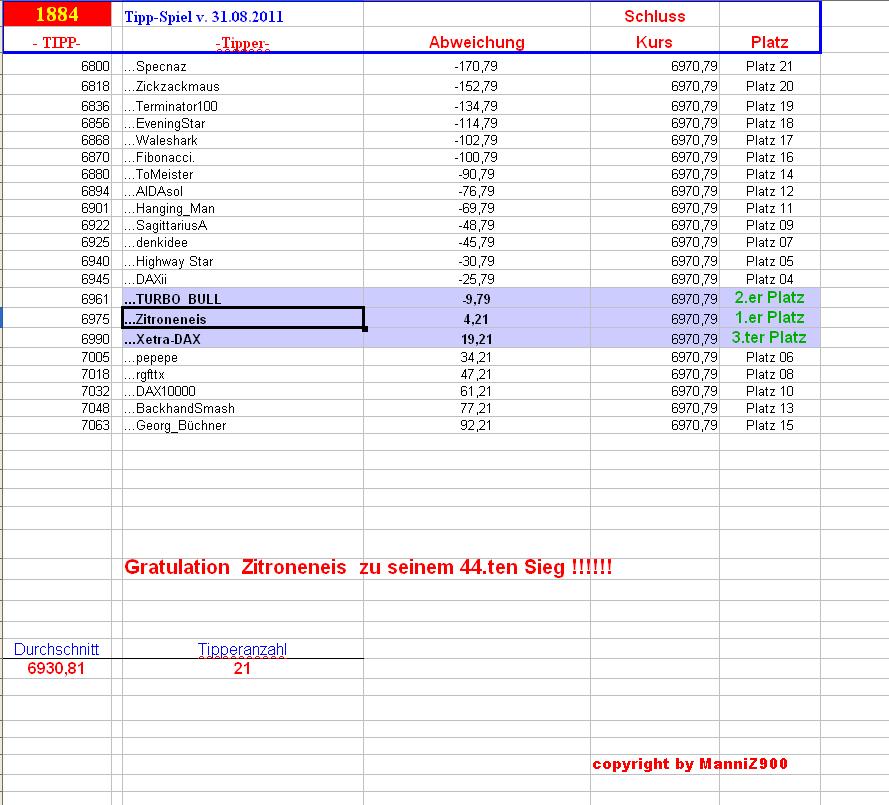
Task: Click the tipper count 21 cell
Action: pyautogui.click(x=242, y=668)
